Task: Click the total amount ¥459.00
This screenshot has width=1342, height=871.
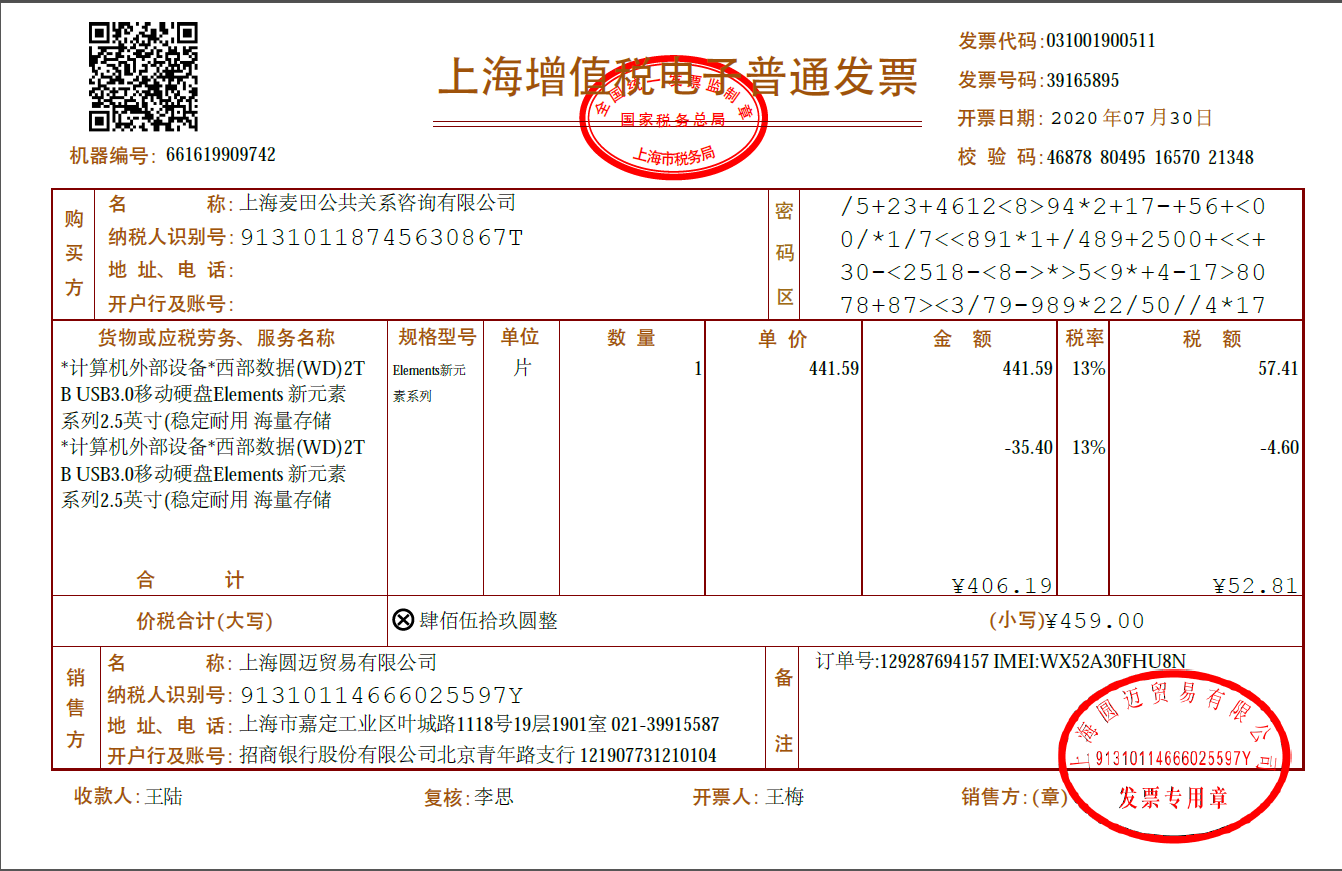Action: (1095, 621)
